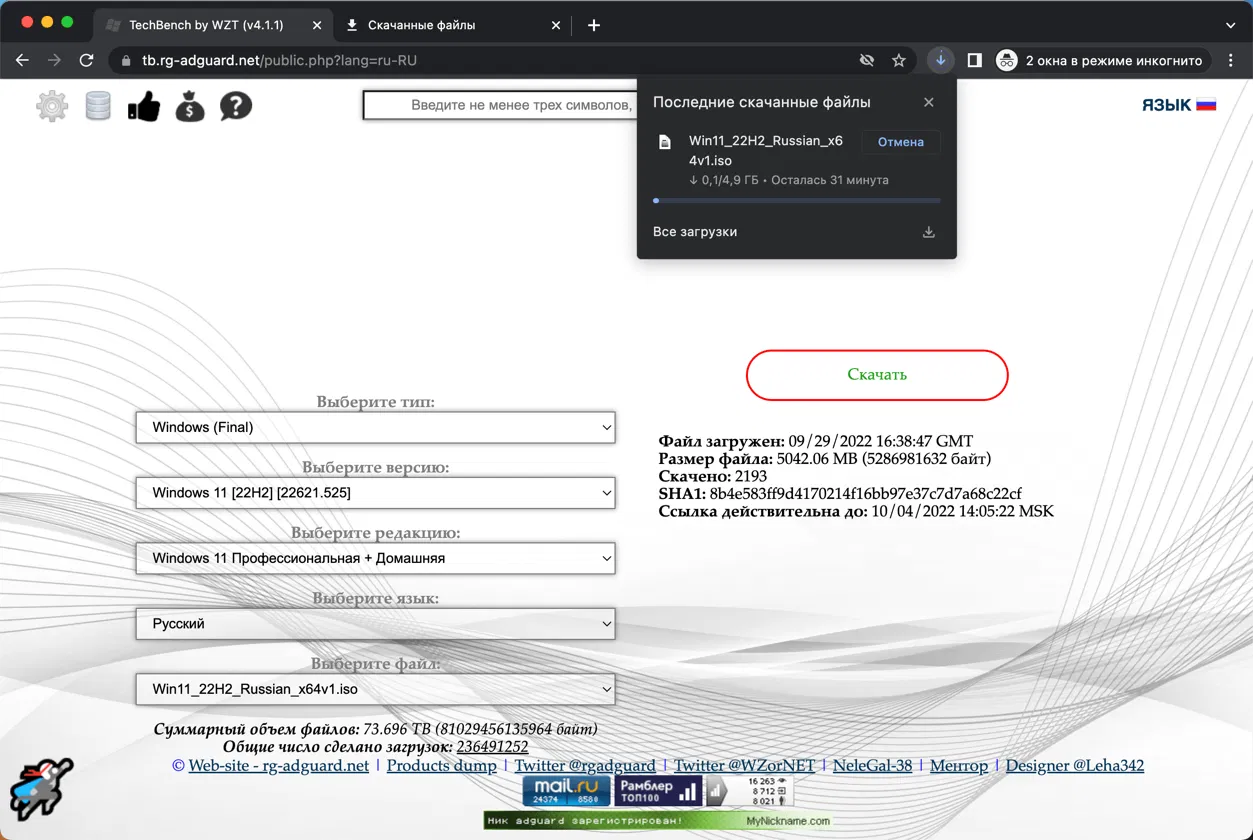Cancel download with Отмена button
Image resolution: width=1253 pixels, height=840 pixels.
(901, 142)
